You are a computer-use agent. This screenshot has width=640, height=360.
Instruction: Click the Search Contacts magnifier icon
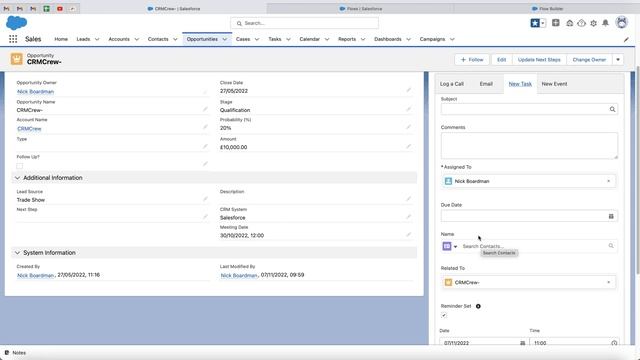coord(611,246)
